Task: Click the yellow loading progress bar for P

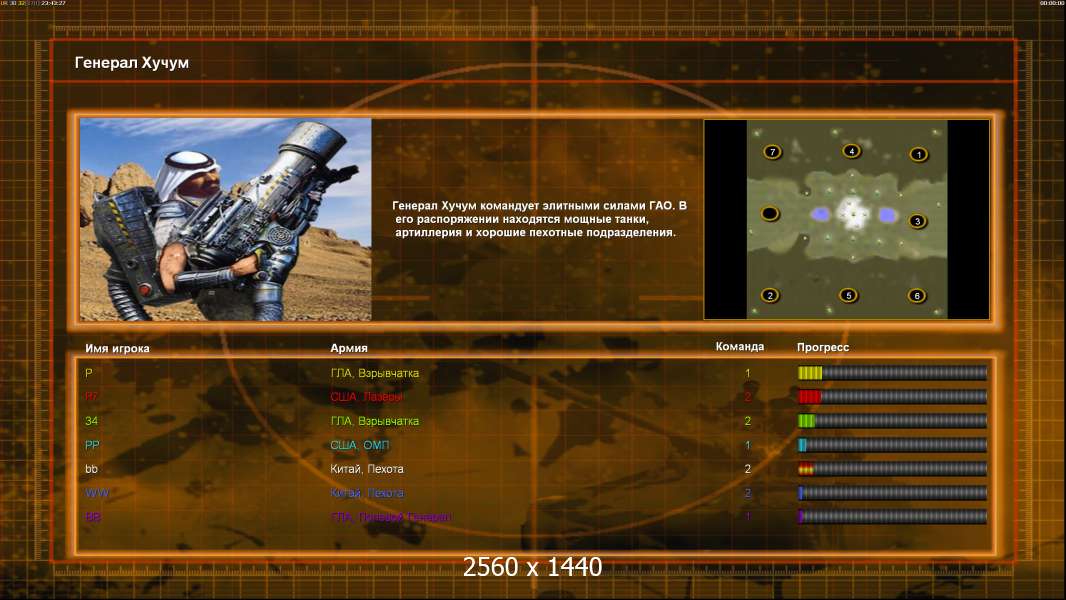Action: point(892,372)
